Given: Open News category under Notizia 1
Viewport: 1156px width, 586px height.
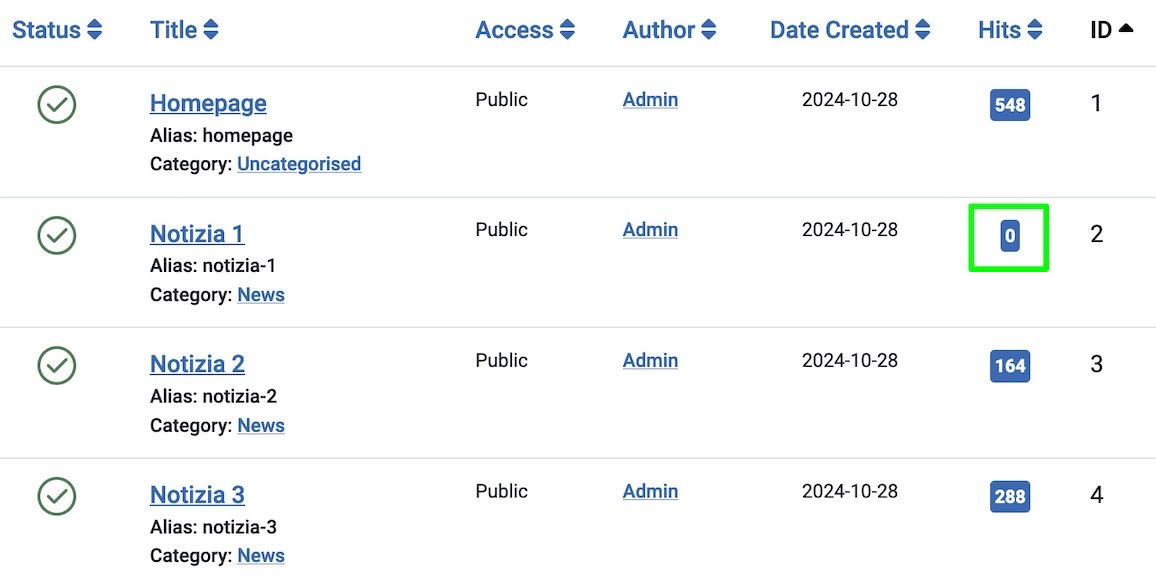Looking at the screenshot, I should (x=261, y=295).
